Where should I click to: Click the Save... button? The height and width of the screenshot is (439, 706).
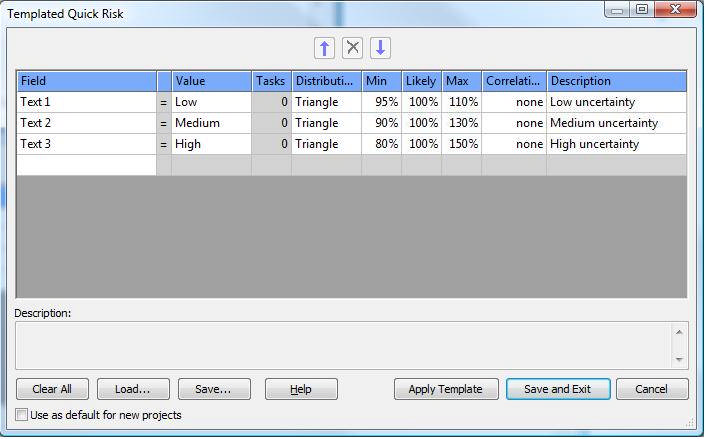pyautogui.click(x=214, y=389)
